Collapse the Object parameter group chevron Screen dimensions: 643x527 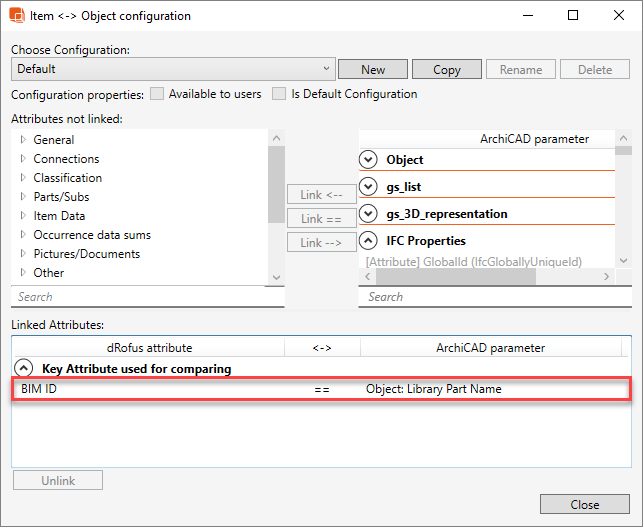coord(368,160)
